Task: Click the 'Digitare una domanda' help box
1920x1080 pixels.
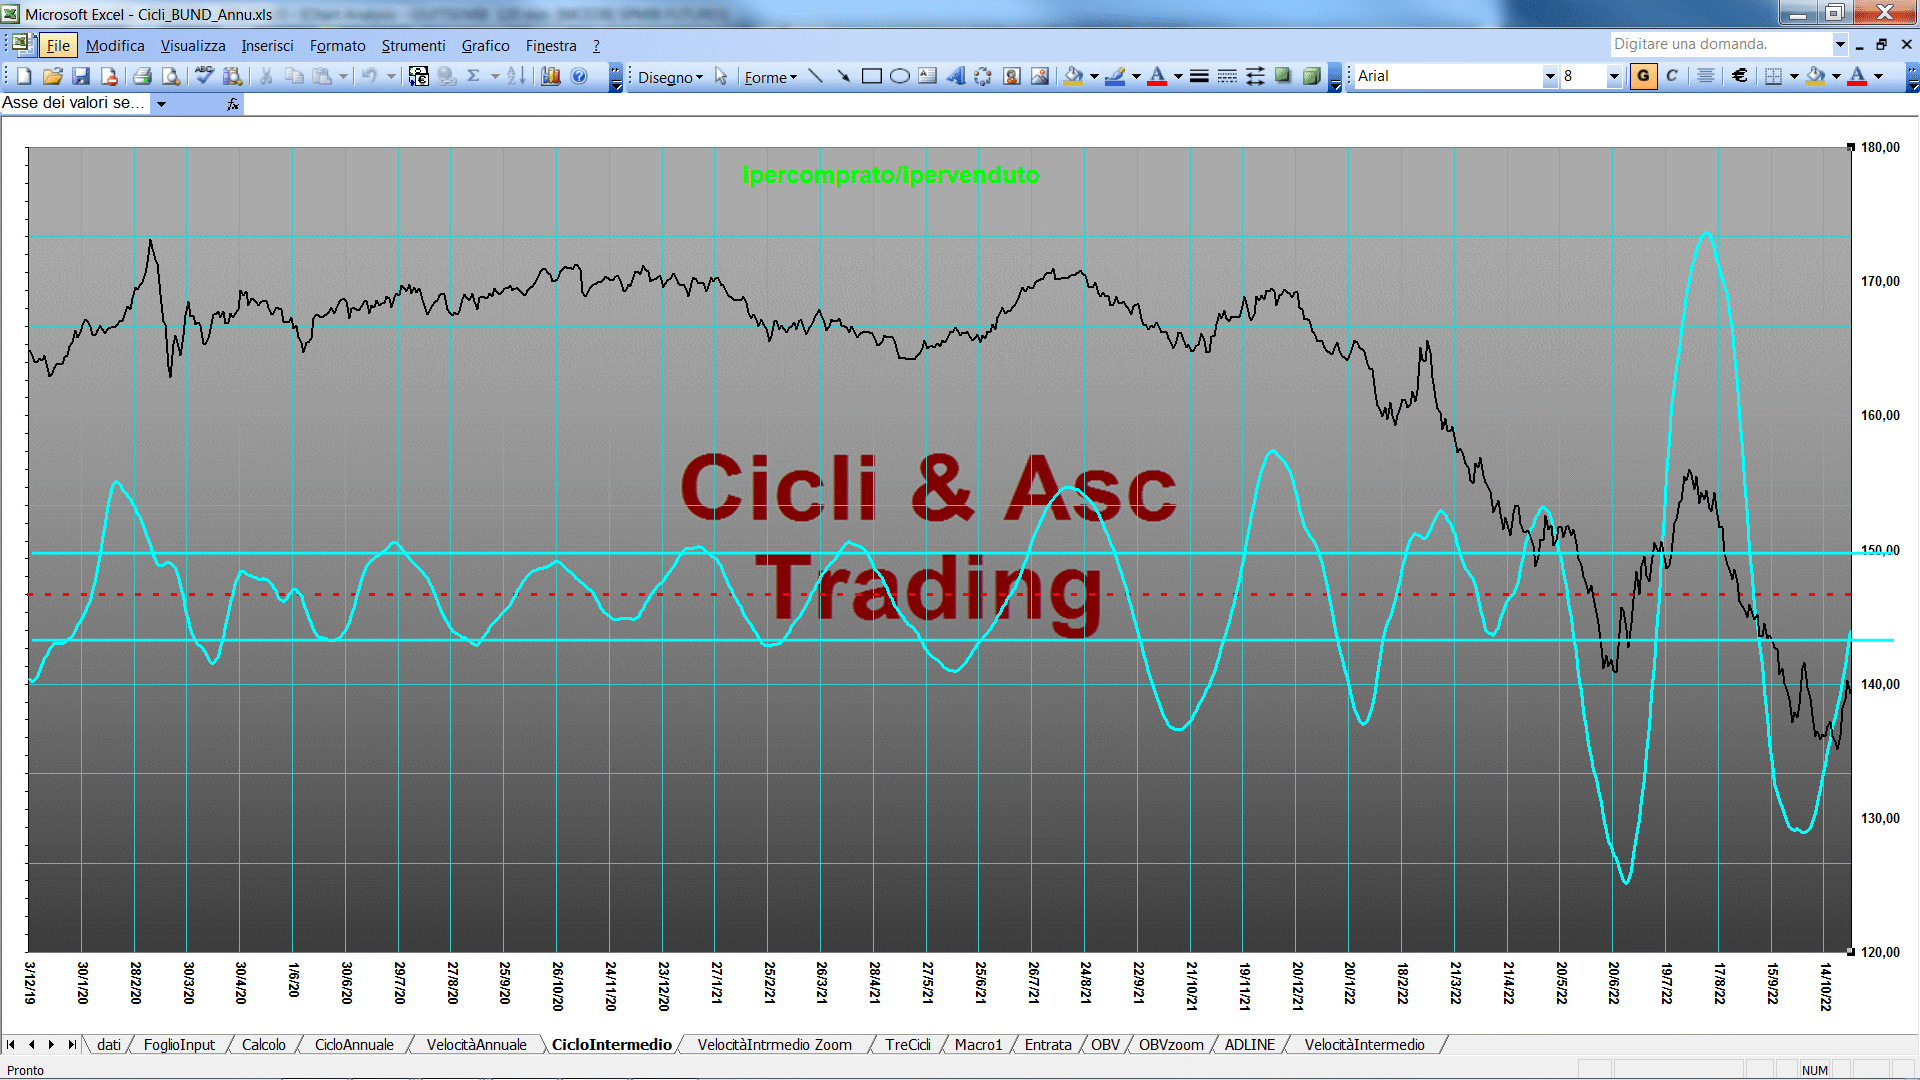Action: tap(1720, 44)
